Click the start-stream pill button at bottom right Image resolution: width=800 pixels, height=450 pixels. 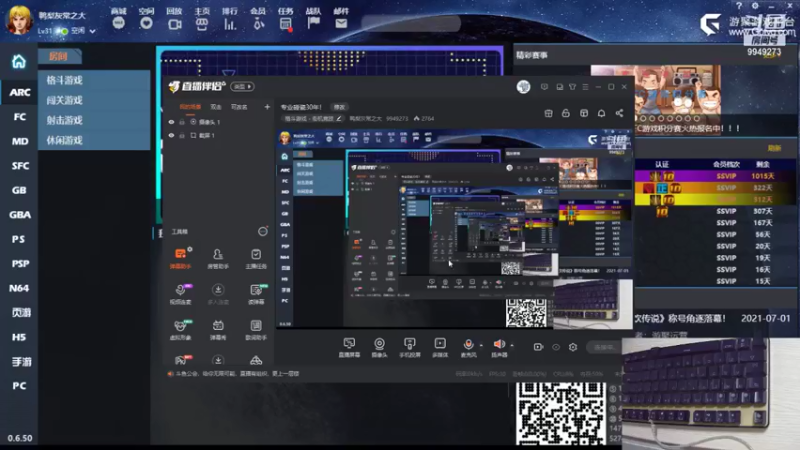click(x=604, y=347)
